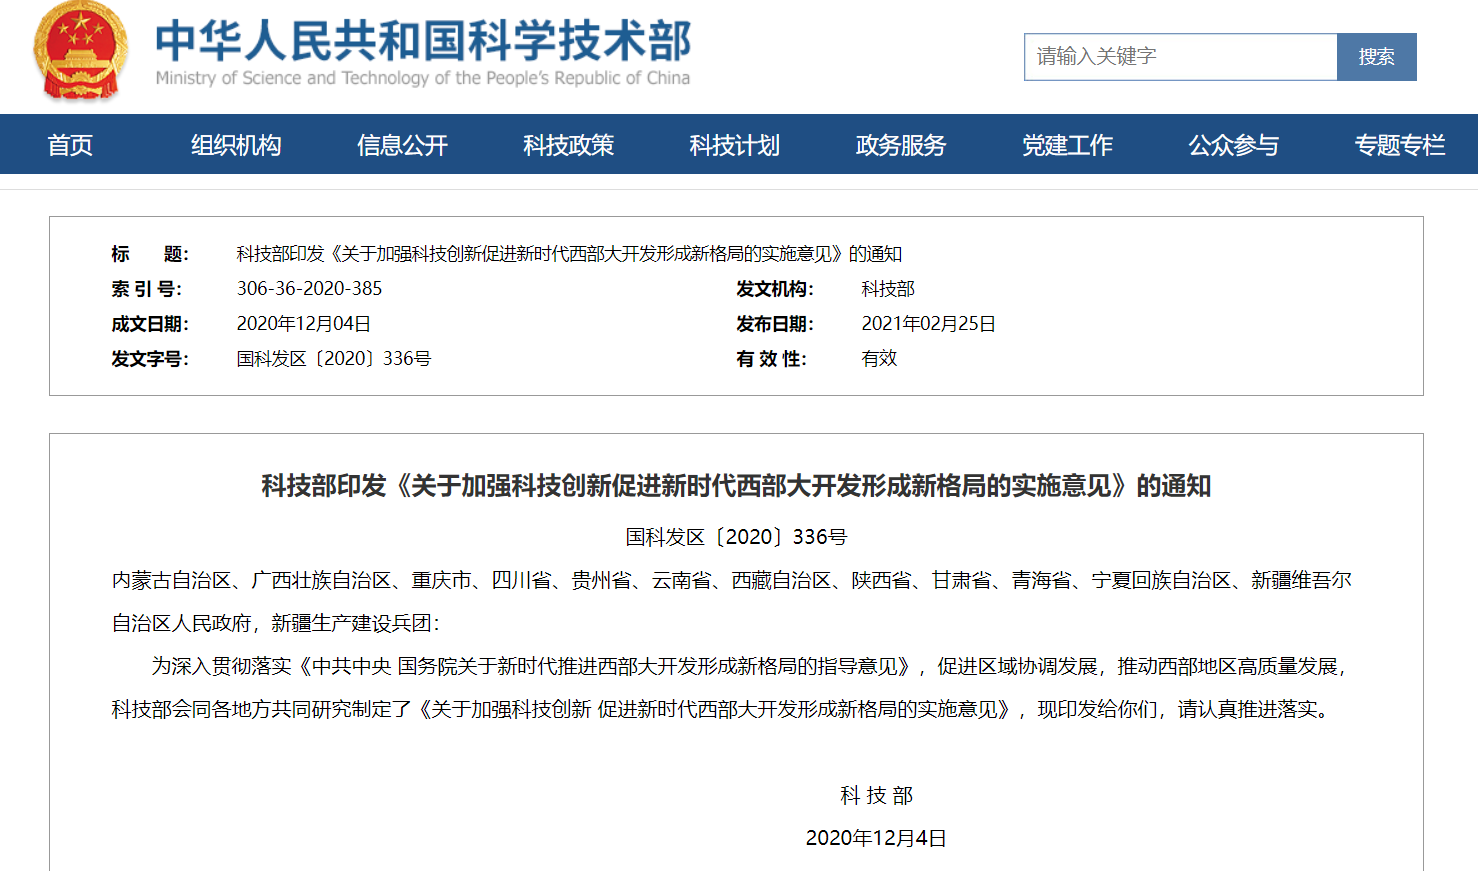Open the 首页 menu item
This screenshot has width=1478, height=871.
click(70, 145)
